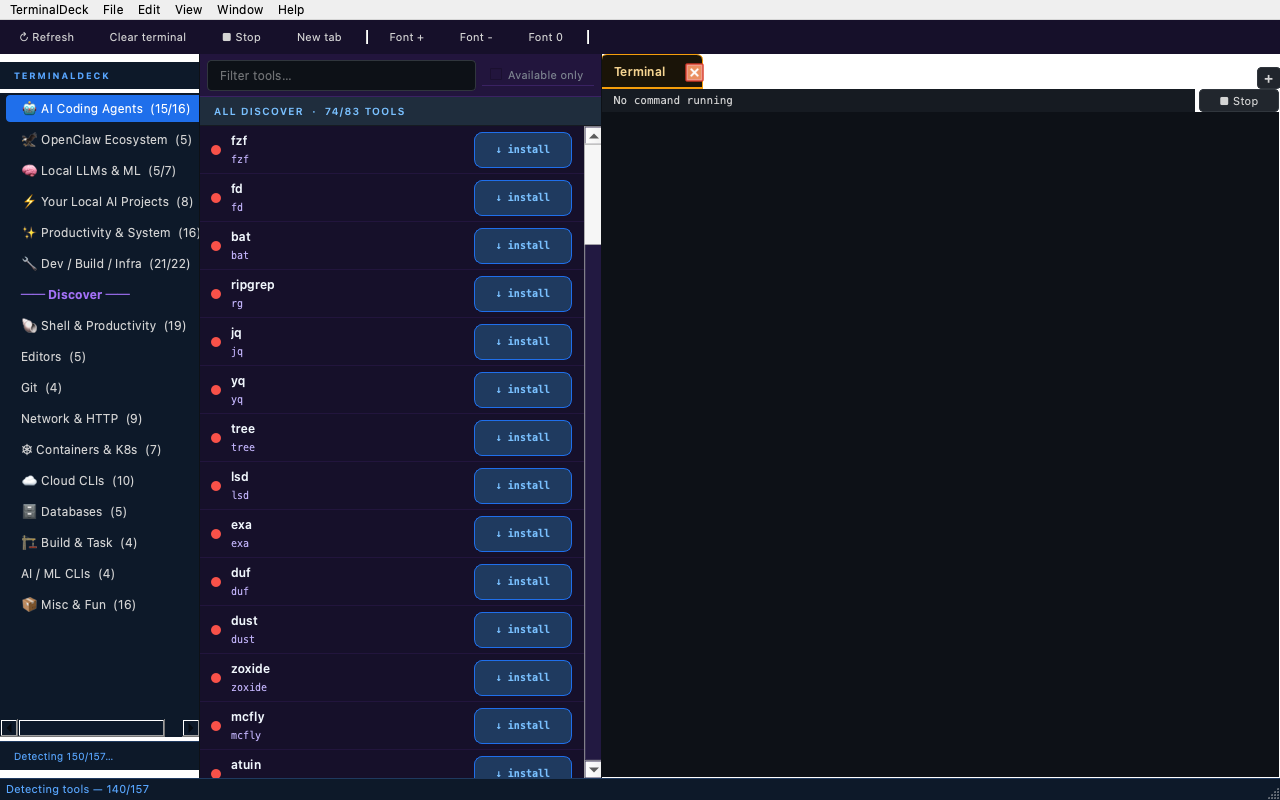Select AI Coding Agents category
This screenshot has height=800, width=1280.
point(103,109)
